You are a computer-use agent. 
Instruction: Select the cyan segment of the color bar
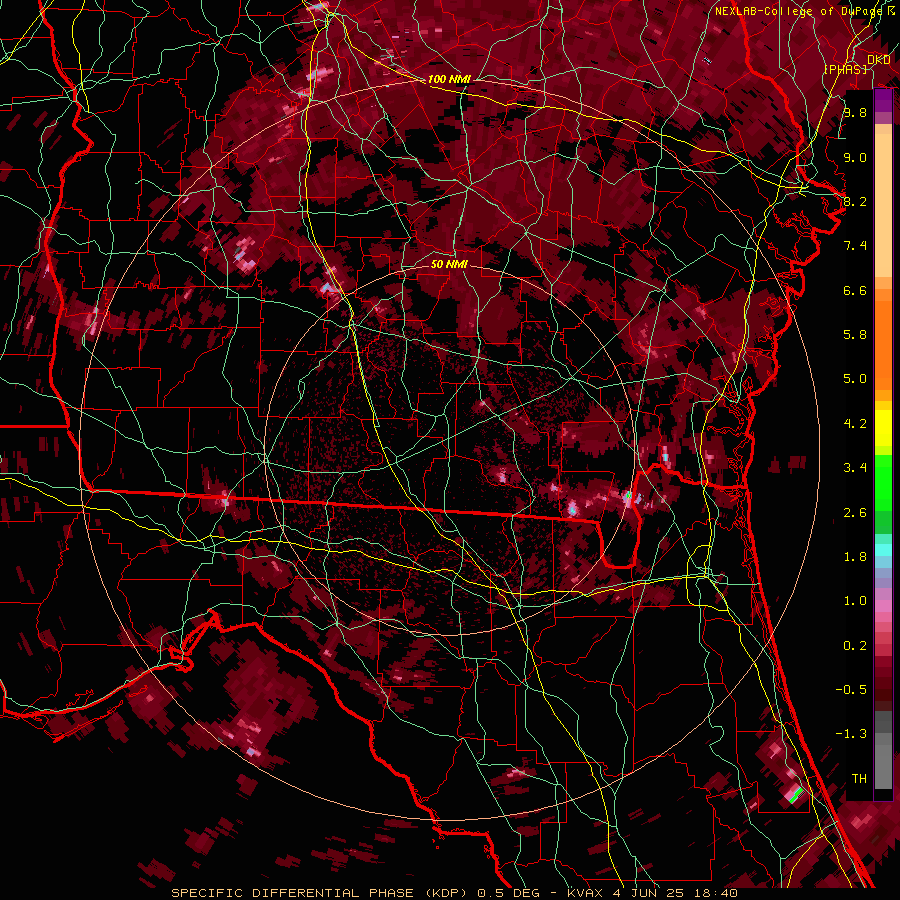point(883,550)
